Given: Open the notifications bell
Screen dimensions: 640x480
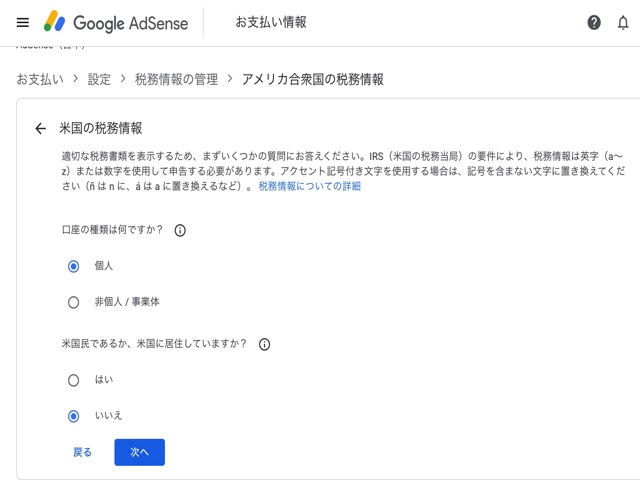Looking at the screenshot, I should coord(622,22).
